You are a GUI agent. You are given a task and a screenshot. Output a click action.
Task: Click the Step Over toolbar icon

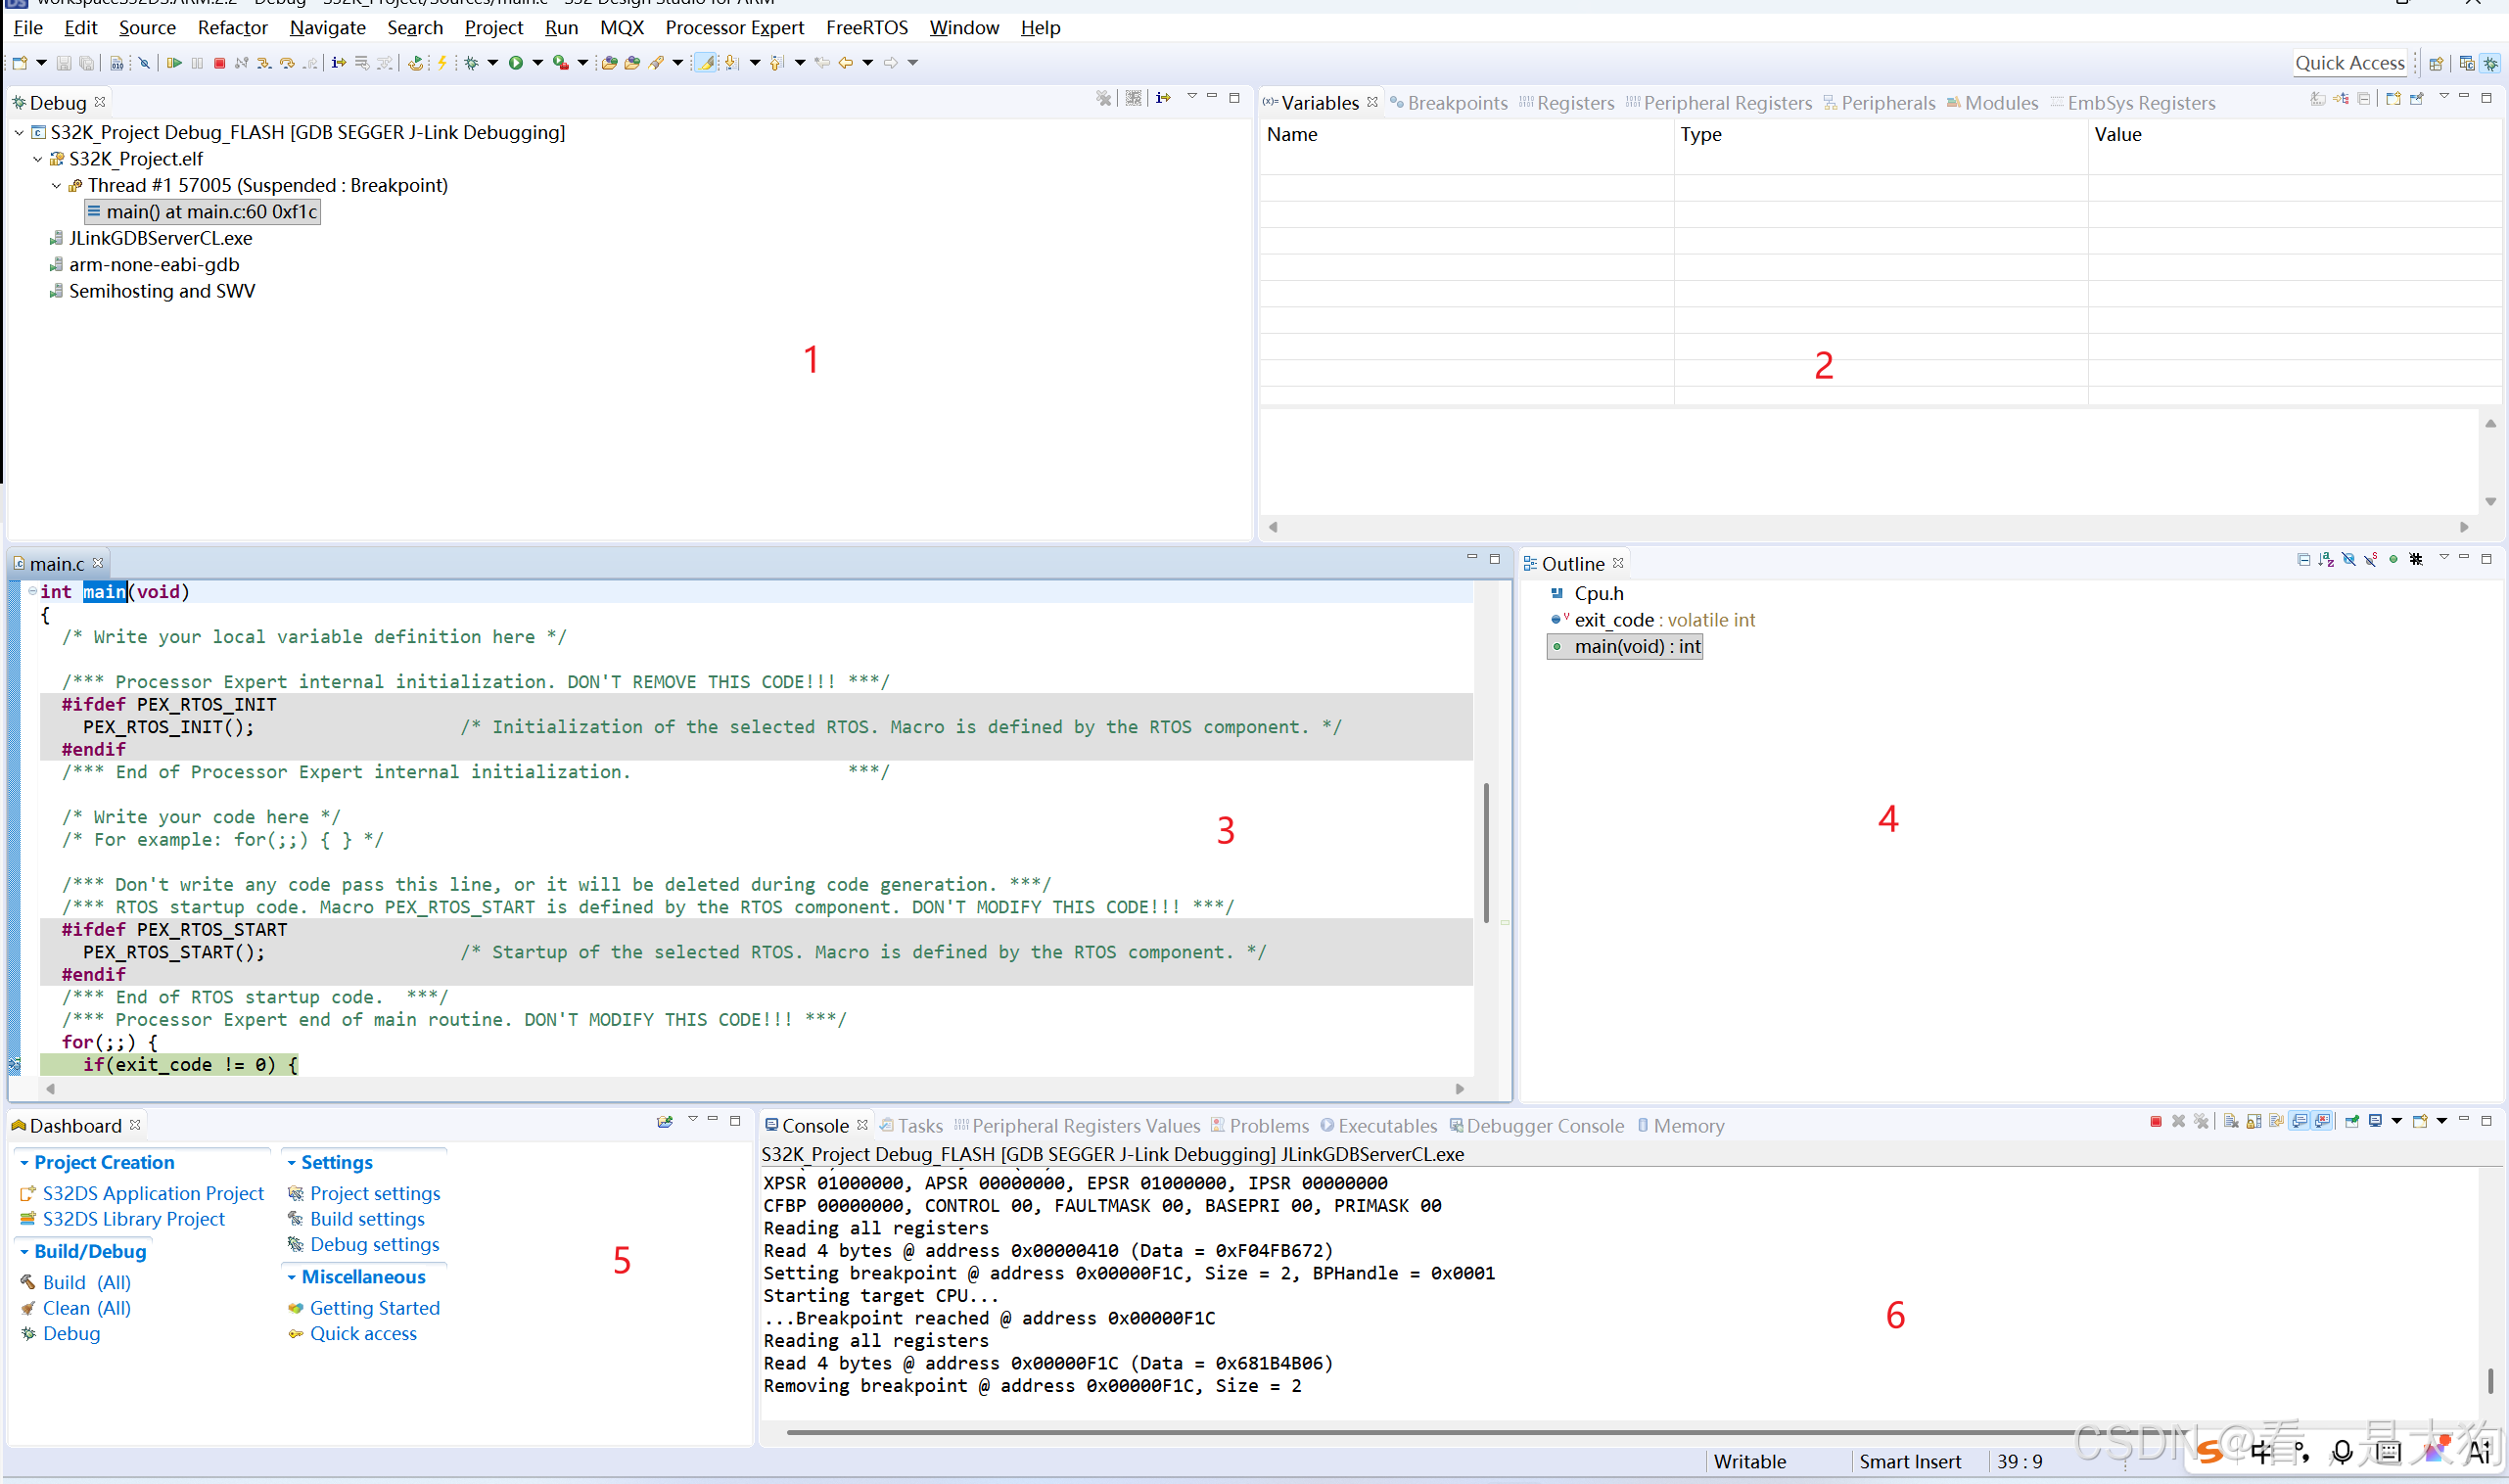click(287, 63)
